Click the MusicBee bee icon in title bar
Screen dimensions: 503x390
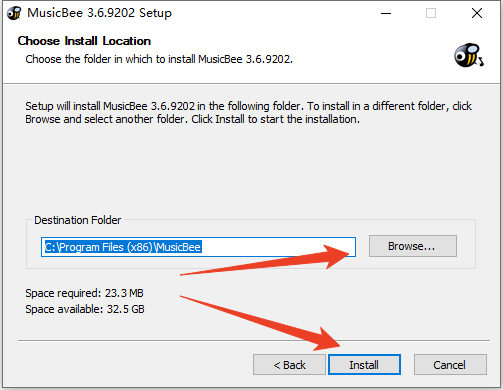14,13
